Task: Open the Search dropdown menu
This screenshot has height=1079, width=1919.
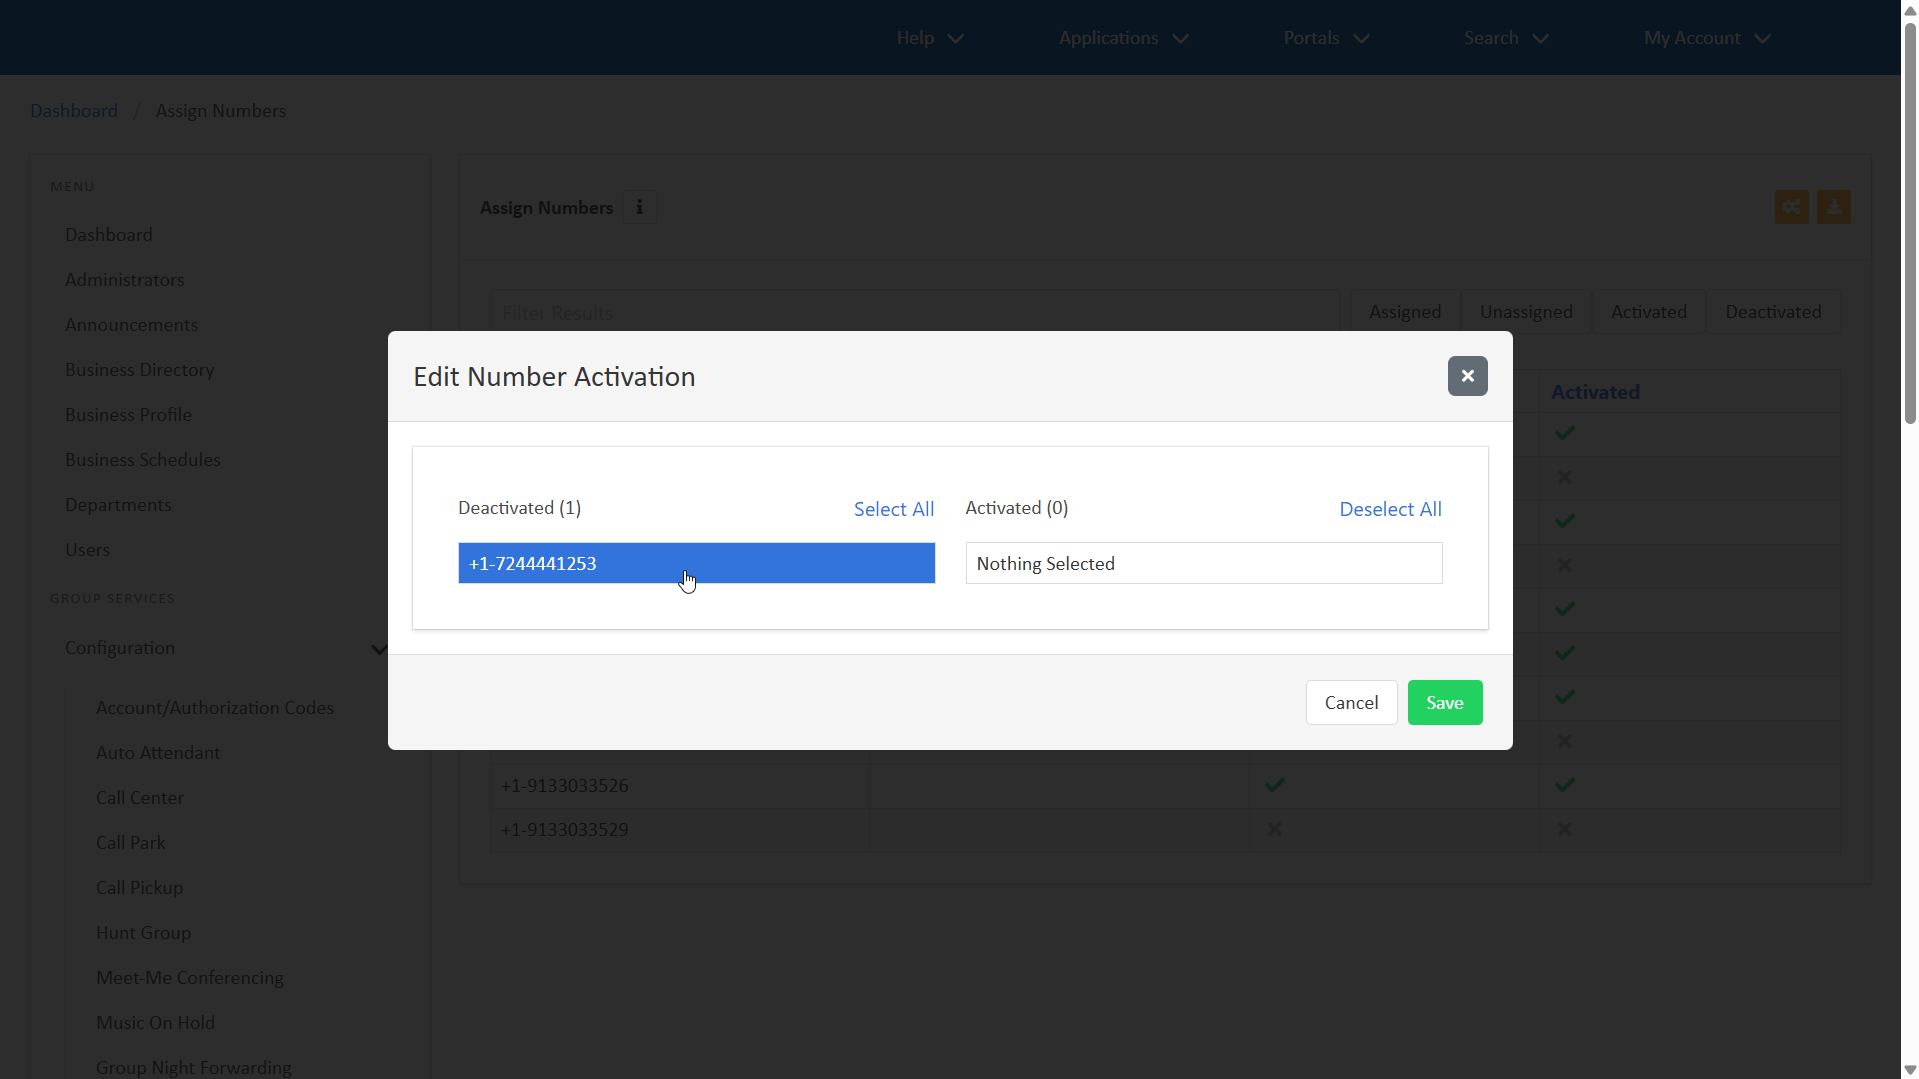Action: coord(1505,38)
